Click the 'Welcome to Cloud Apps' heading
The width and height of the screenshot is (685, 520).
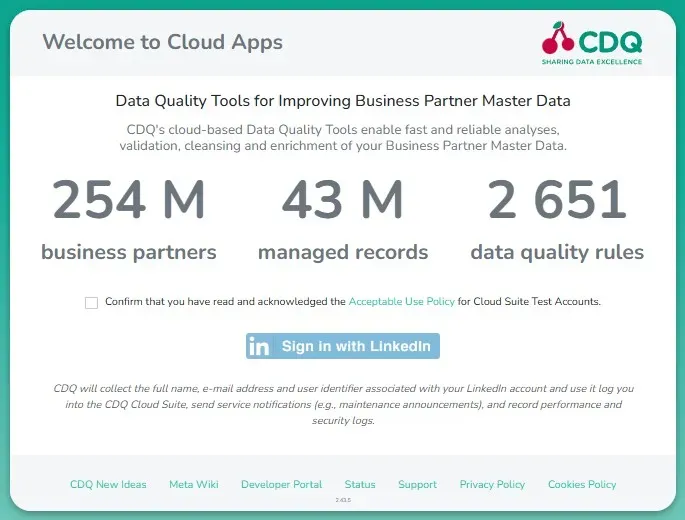163,42
